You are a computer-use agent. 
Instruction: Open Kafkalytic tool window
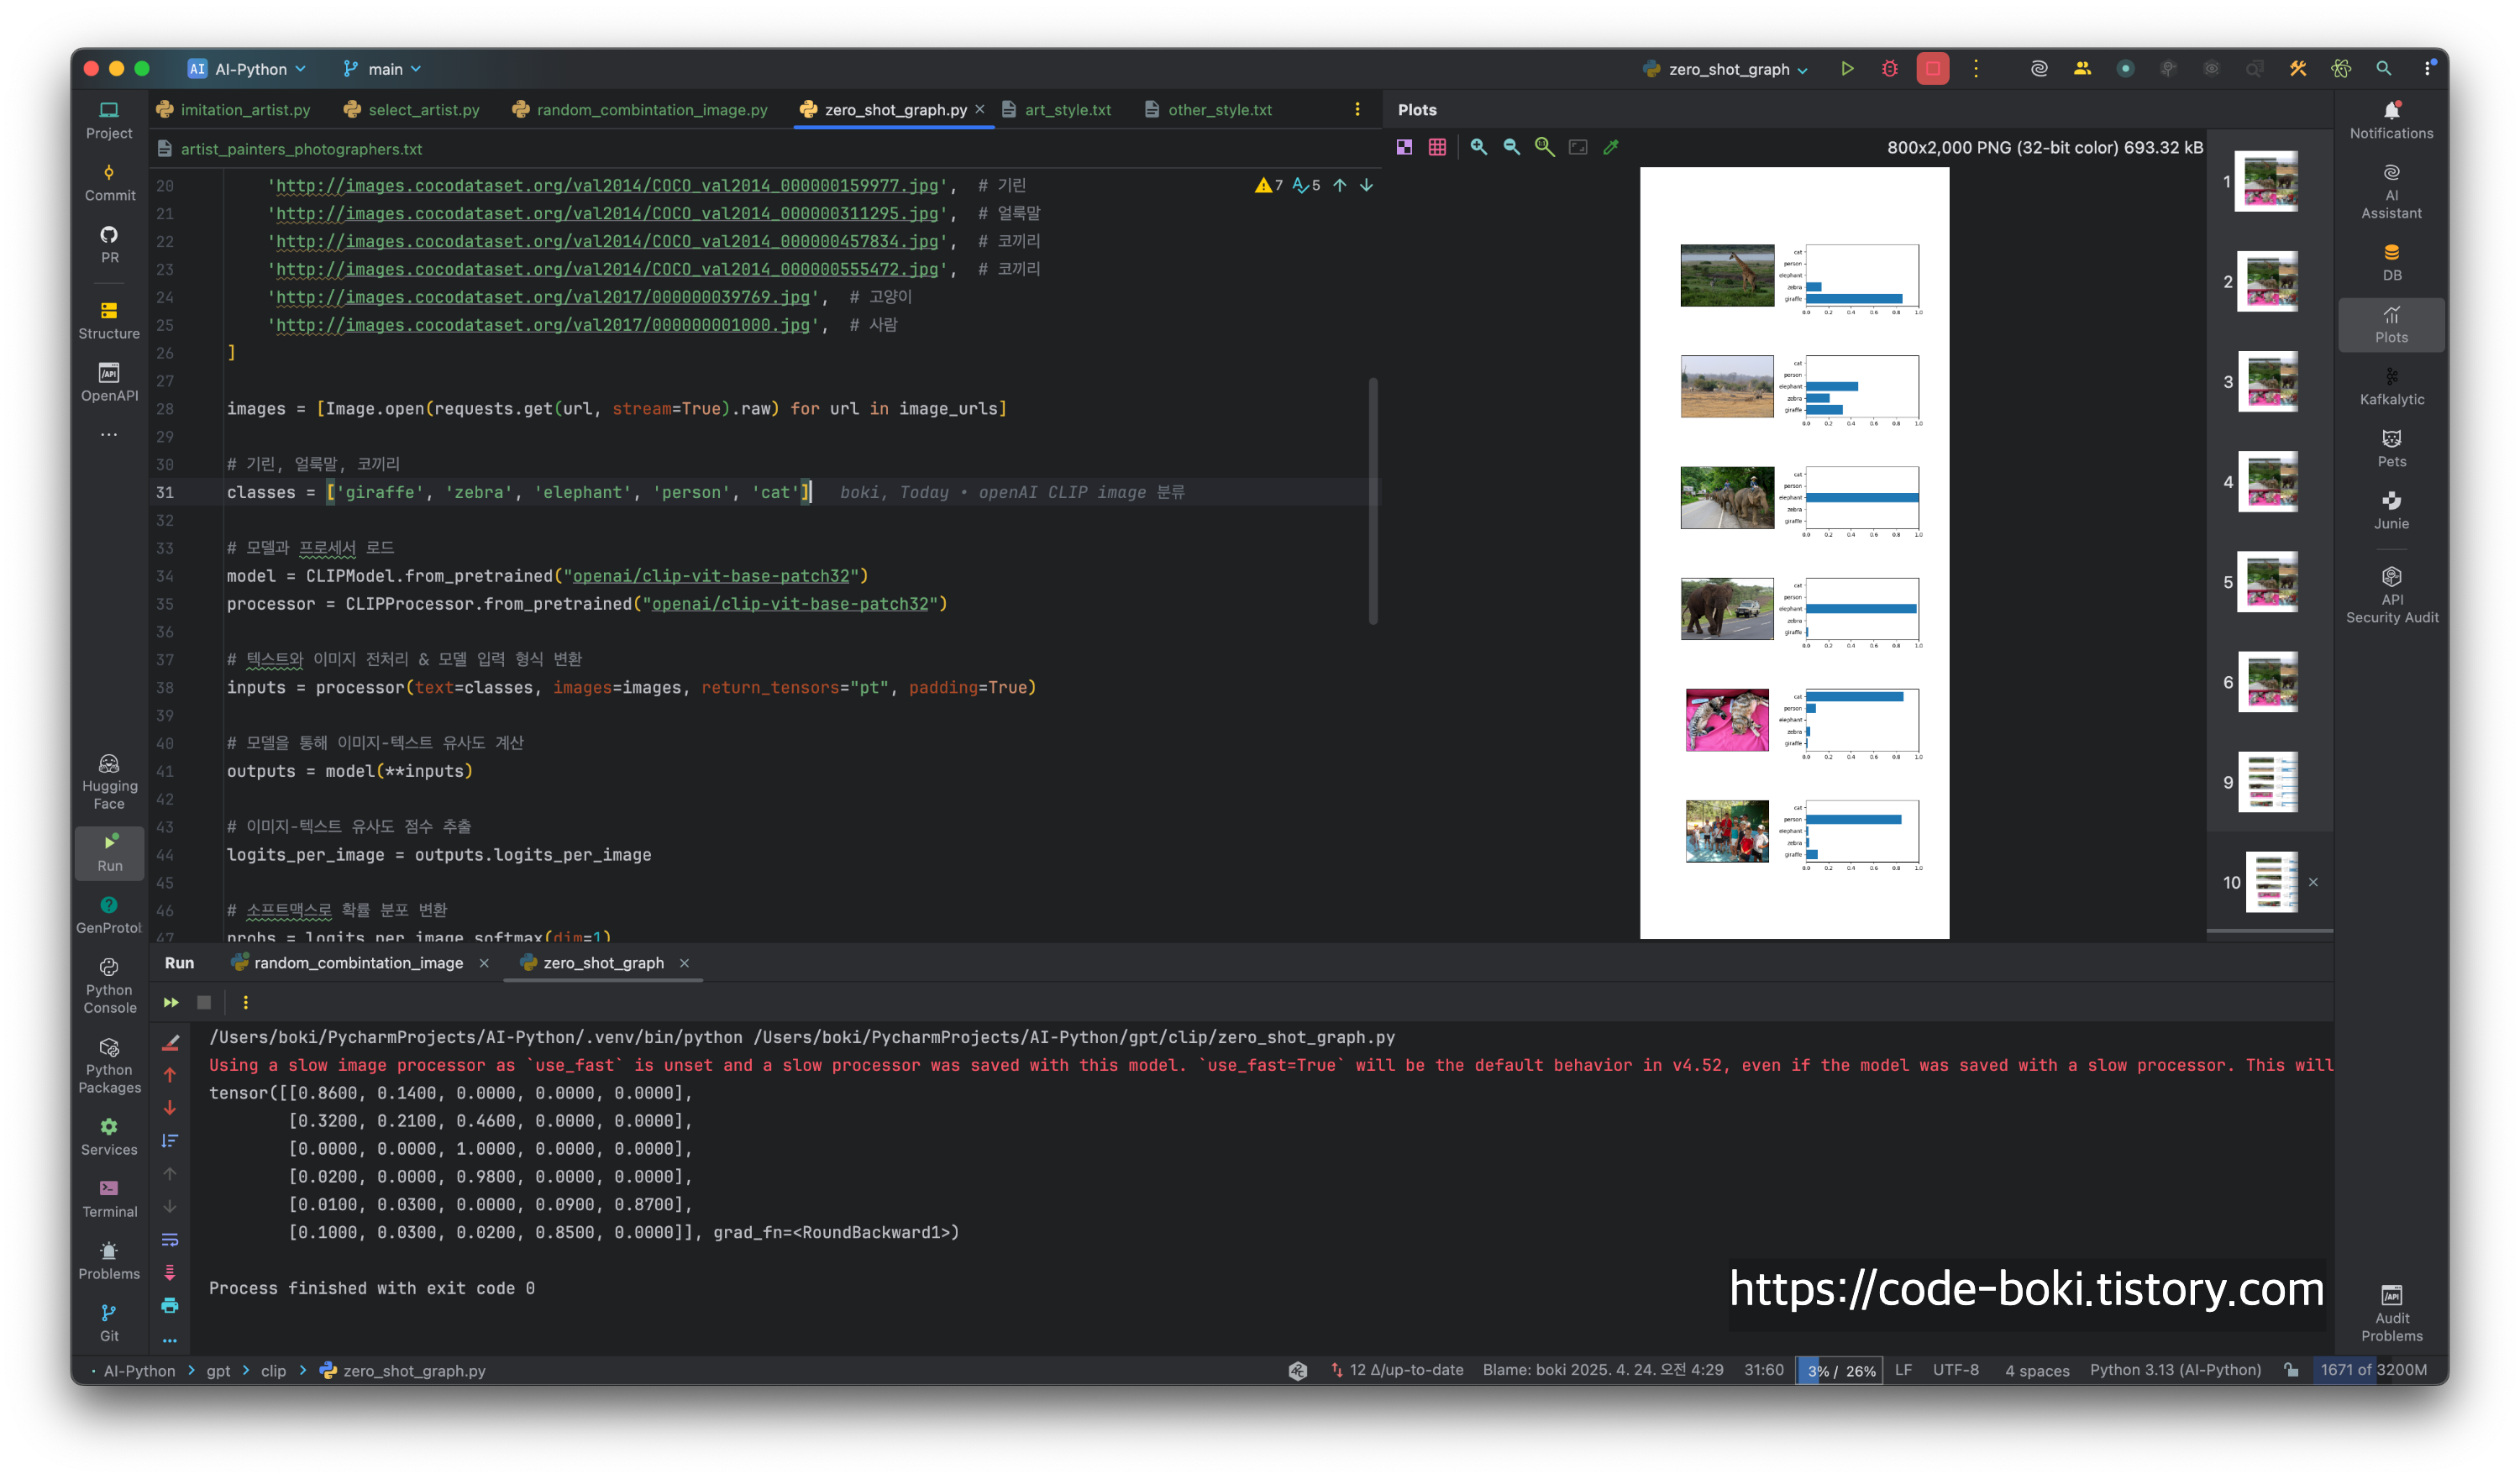pos(2391,385)
